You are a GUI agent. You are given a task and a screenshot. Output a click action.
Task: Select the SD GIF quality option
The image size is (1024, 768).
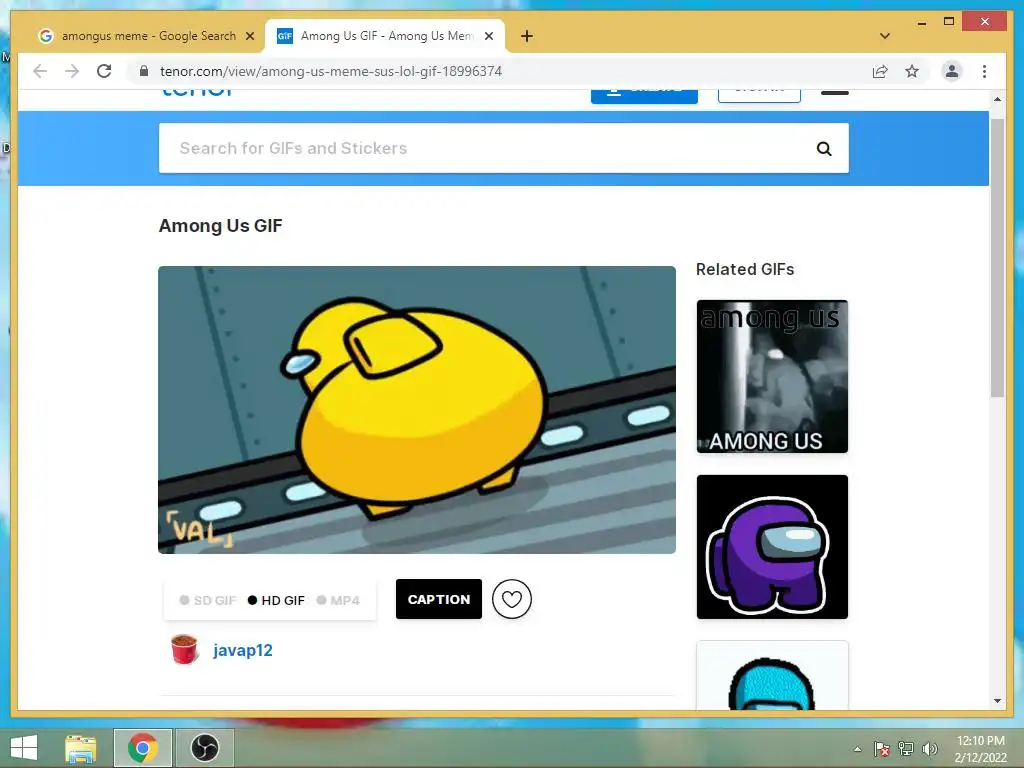208,600
